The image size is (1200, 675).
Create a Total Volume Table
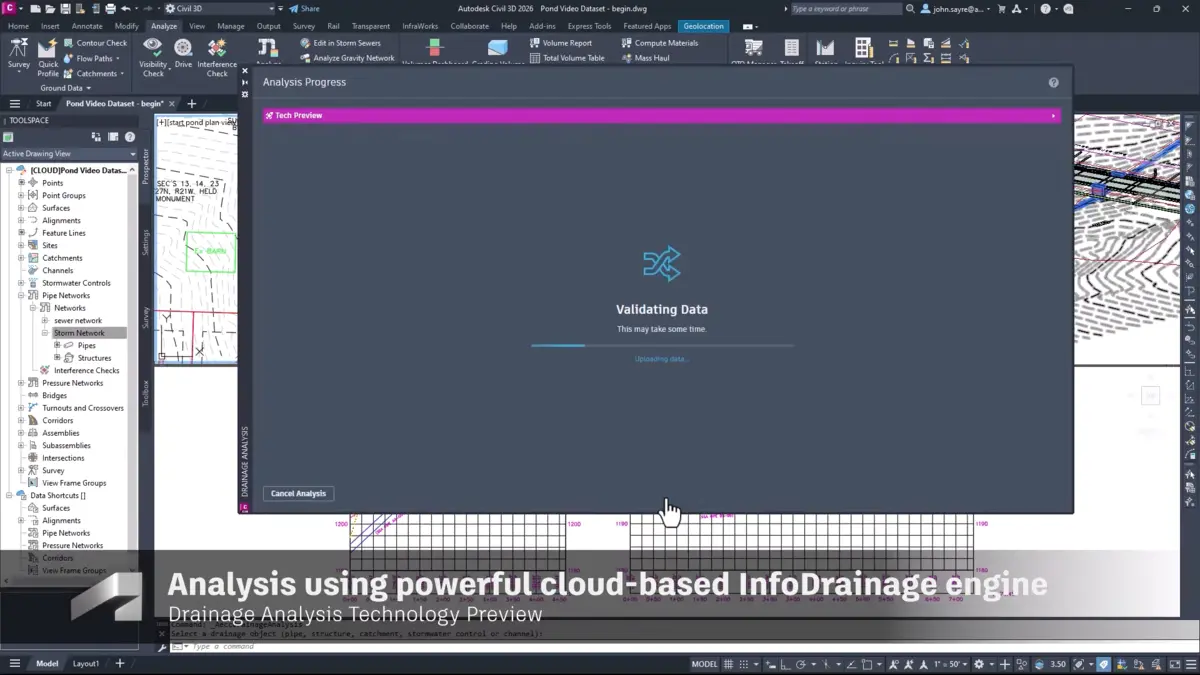[567, 58]
